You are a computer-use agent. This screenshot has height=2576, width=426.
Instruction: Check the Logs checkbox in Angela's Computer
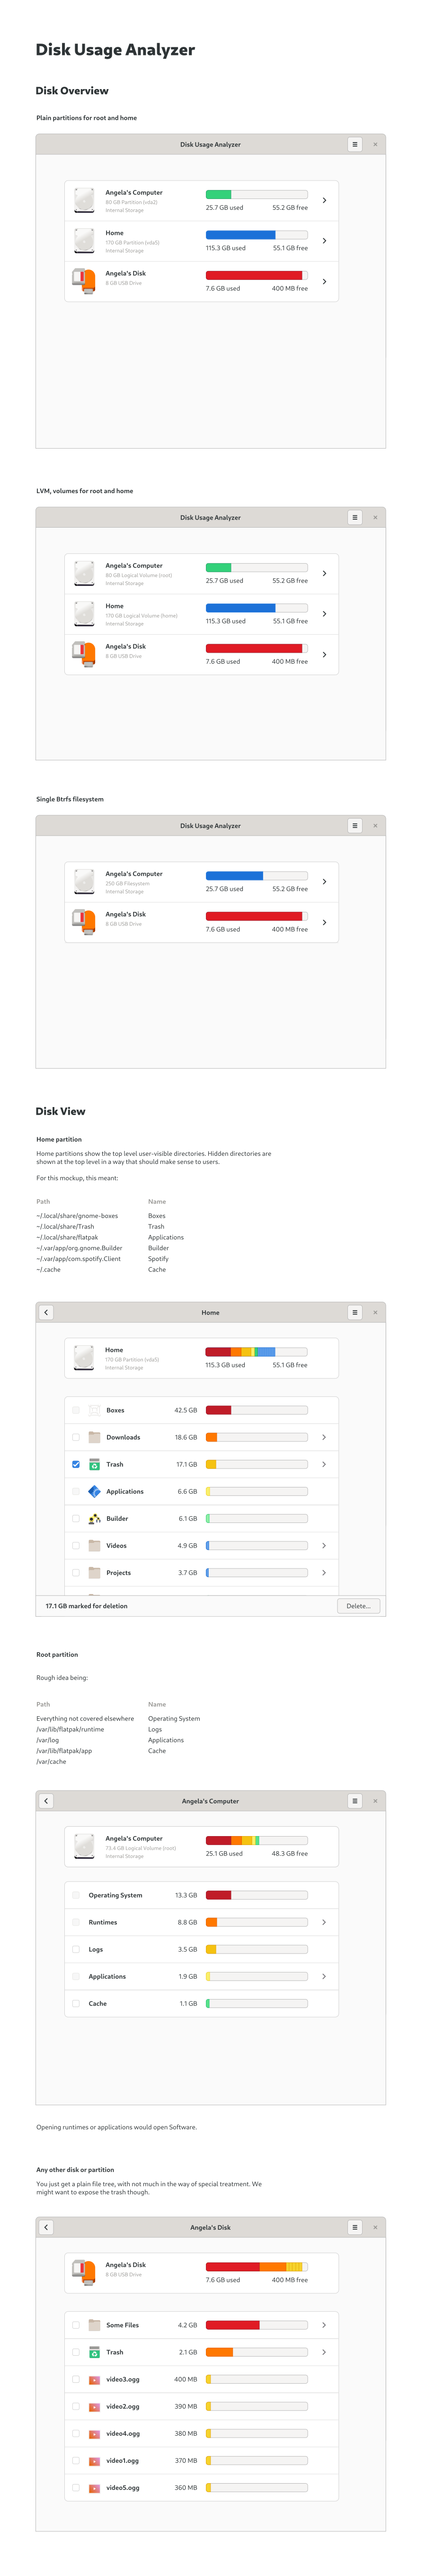pos(76,1949)
